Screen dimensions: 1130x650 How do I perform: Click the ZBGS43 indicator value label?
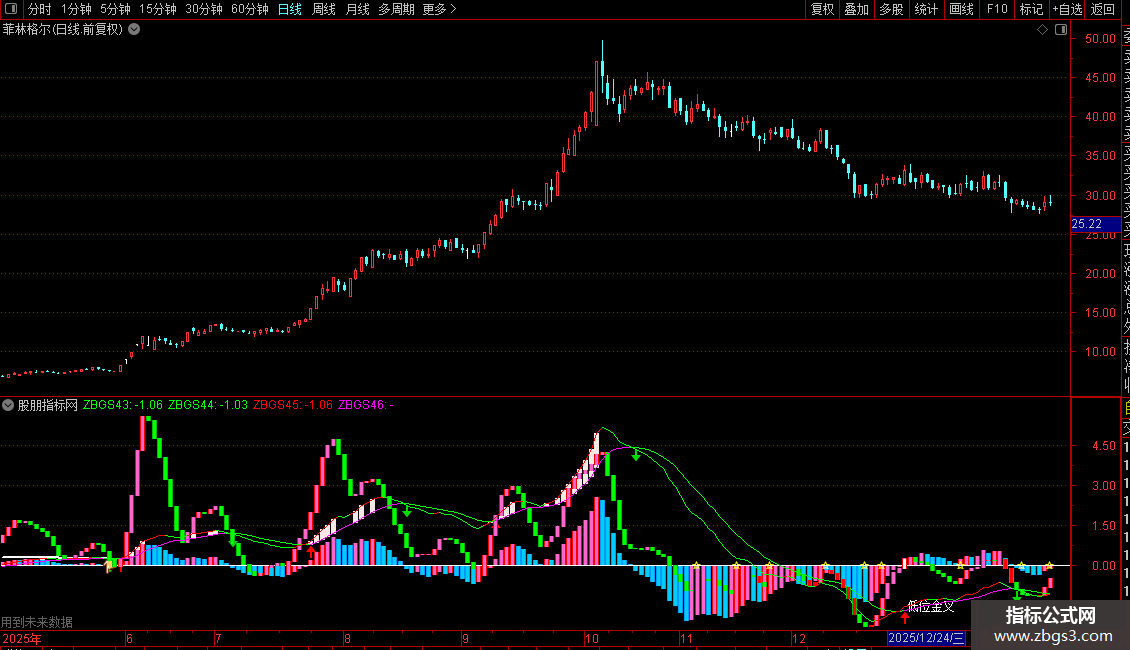click(x=123, y=405)
